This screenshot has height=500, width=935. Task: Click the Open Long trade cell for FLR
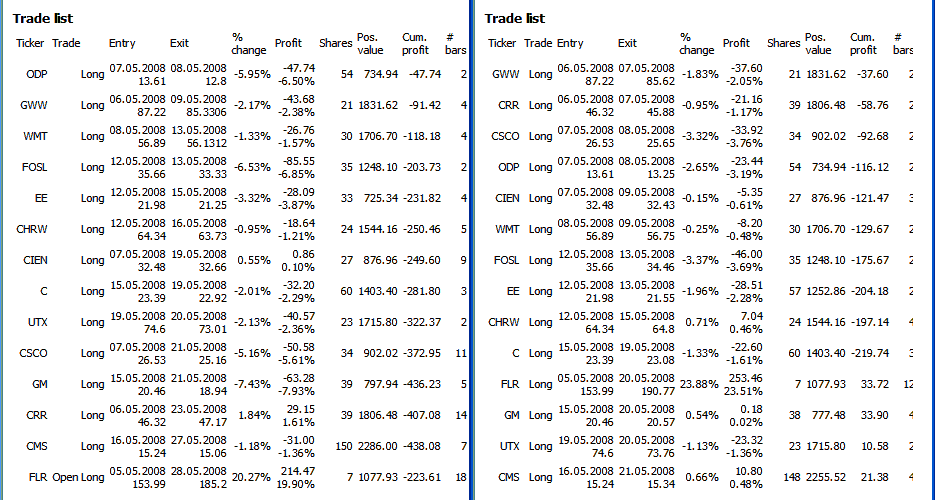(x=78, y=477)
